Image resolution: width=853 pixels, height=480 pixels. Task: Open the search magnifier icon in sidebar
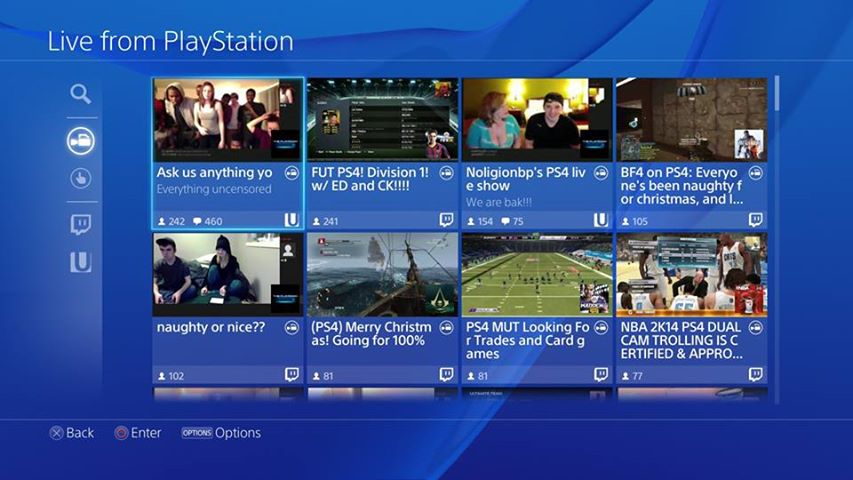(81, 94)
